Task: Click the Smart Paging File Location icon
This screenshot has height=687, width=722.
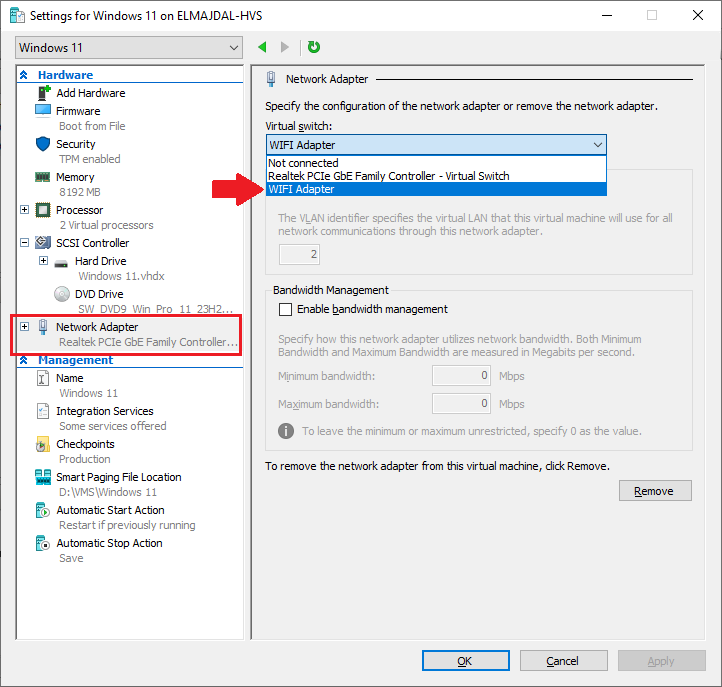Action: pos(43,477)
